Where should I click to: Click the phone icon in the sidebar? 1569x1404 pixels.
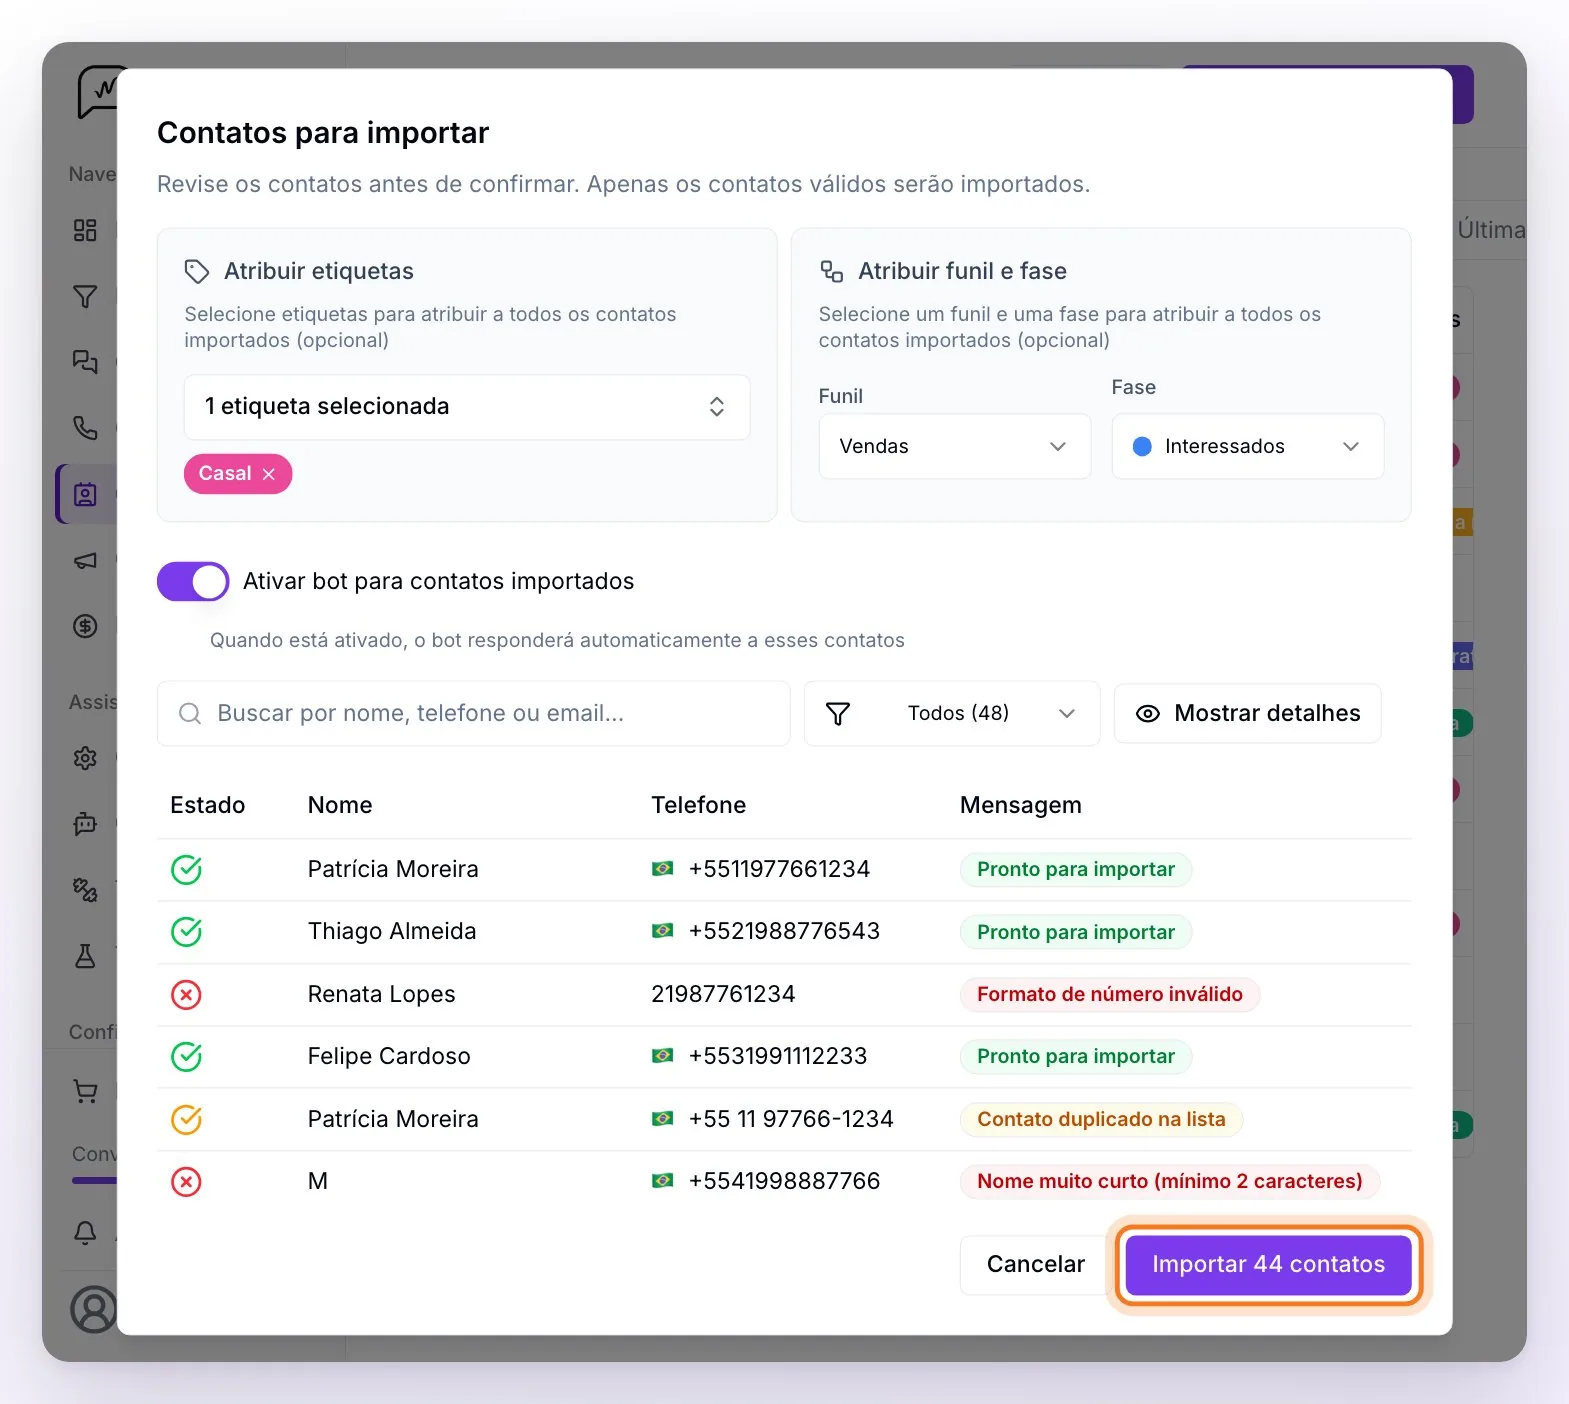(85, 428)
